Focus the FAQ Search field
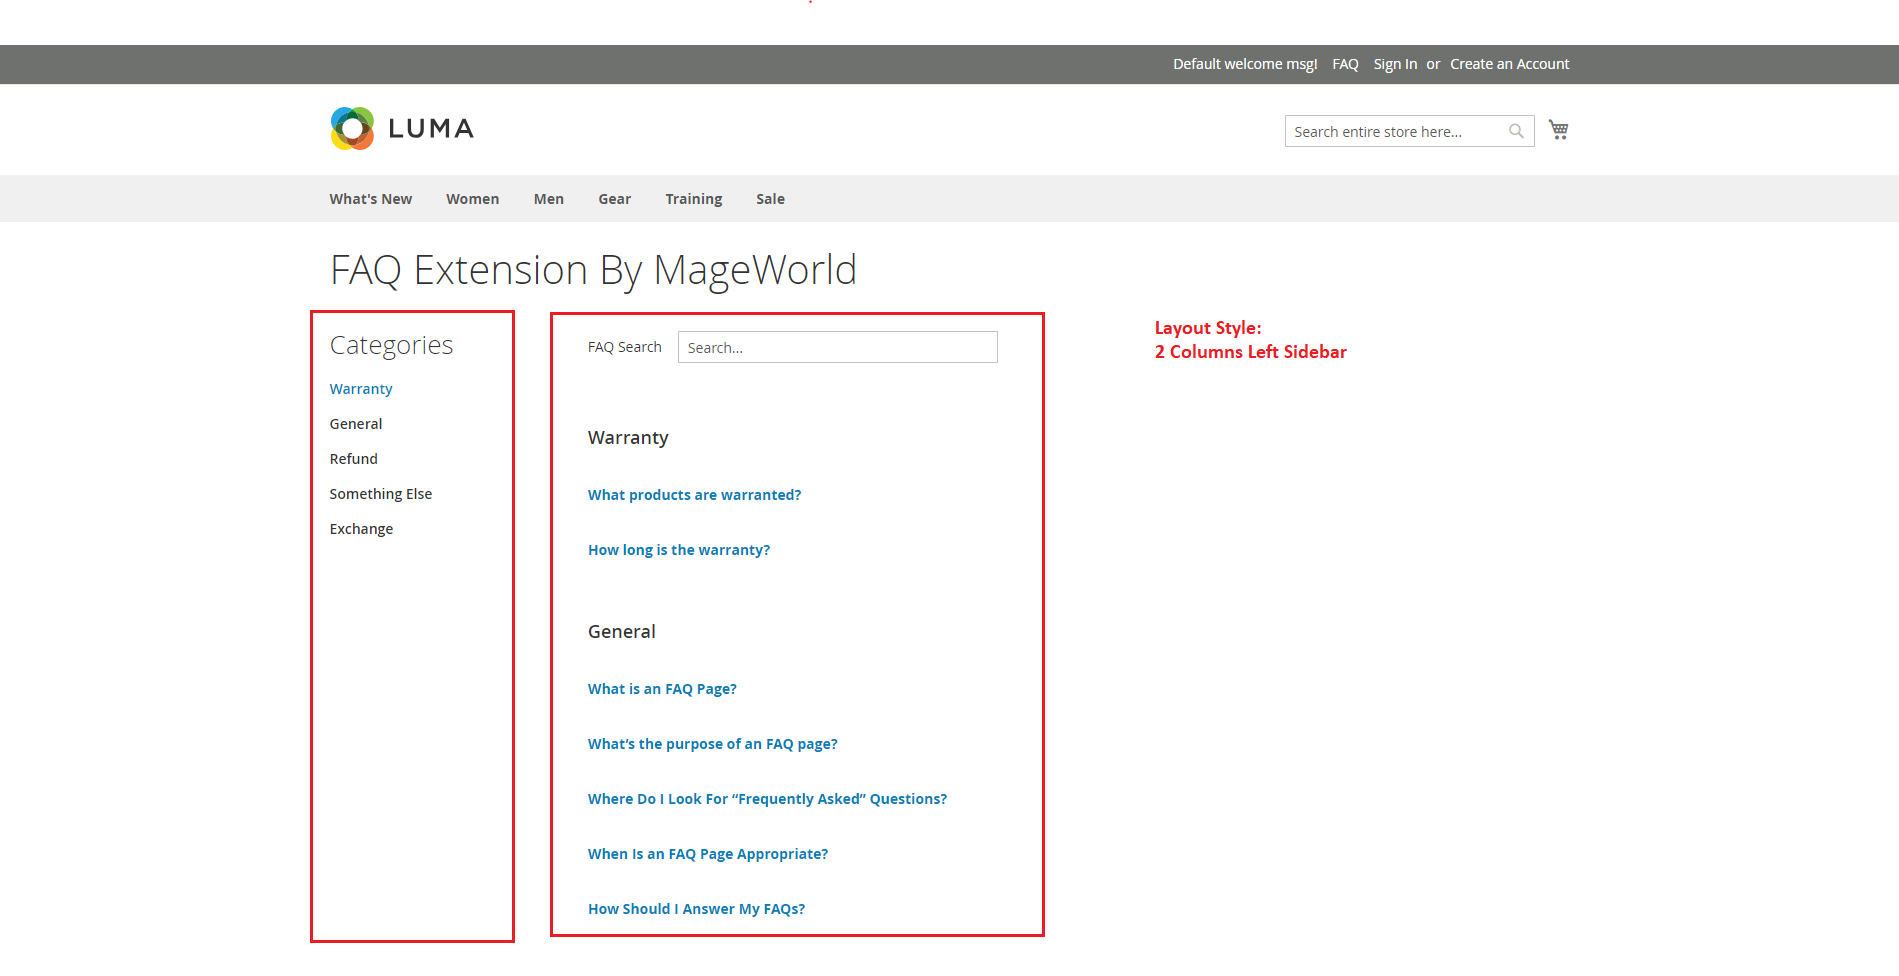Screen dimensions: 1899x976 tap(838, 347)
